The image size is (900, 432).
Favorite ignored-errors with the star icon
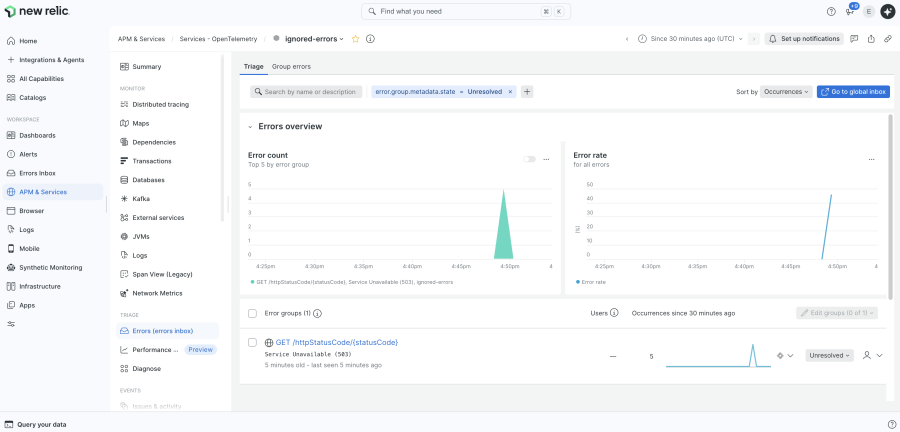pos(355,39)
